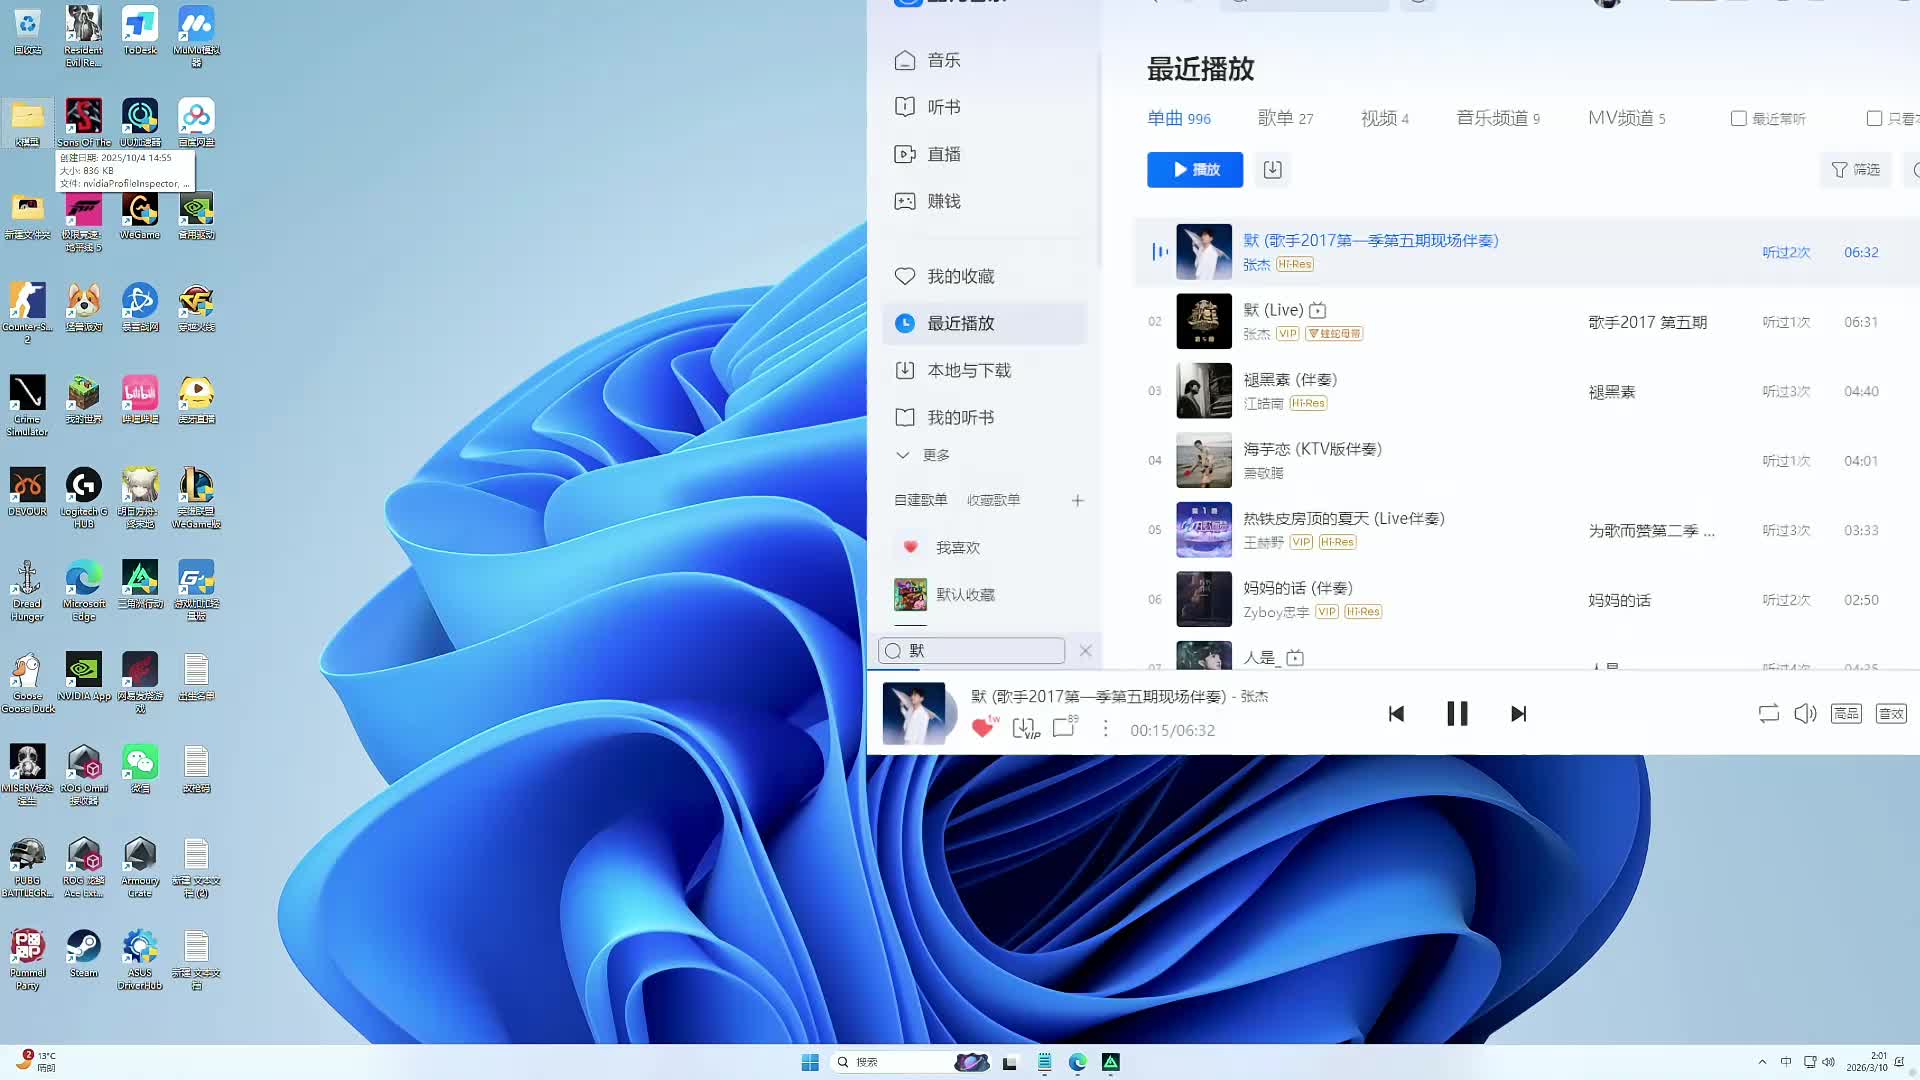Click the volume speaker icon
Screen dimensions: 1920x1080
(x=1805, y=714)
